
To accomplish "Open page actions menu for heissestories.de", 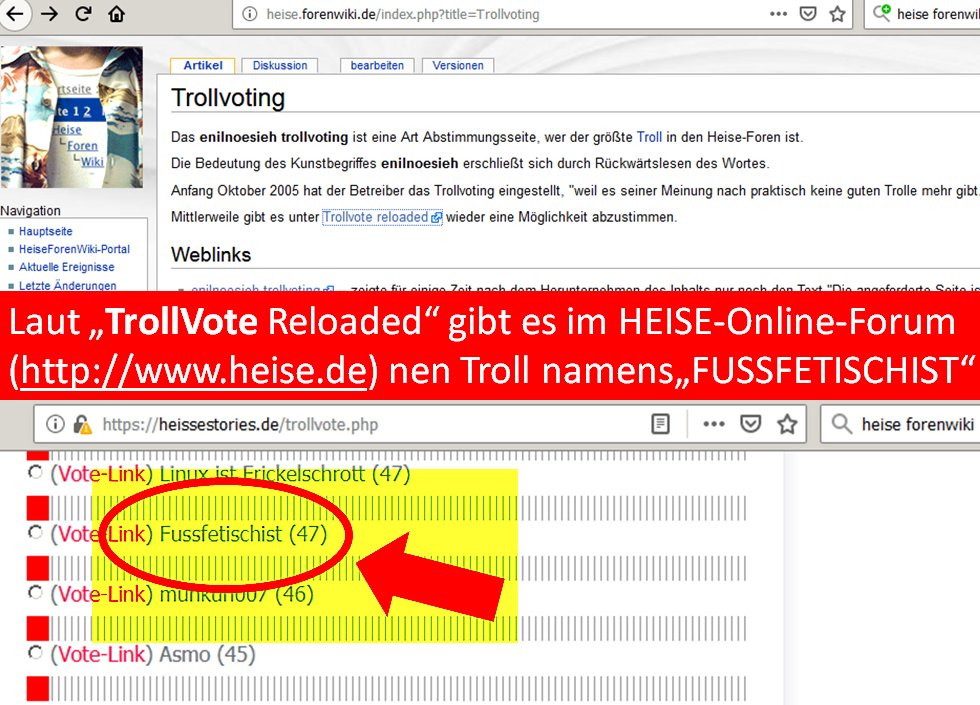I will pyautogui.click(x=714, y=424).
